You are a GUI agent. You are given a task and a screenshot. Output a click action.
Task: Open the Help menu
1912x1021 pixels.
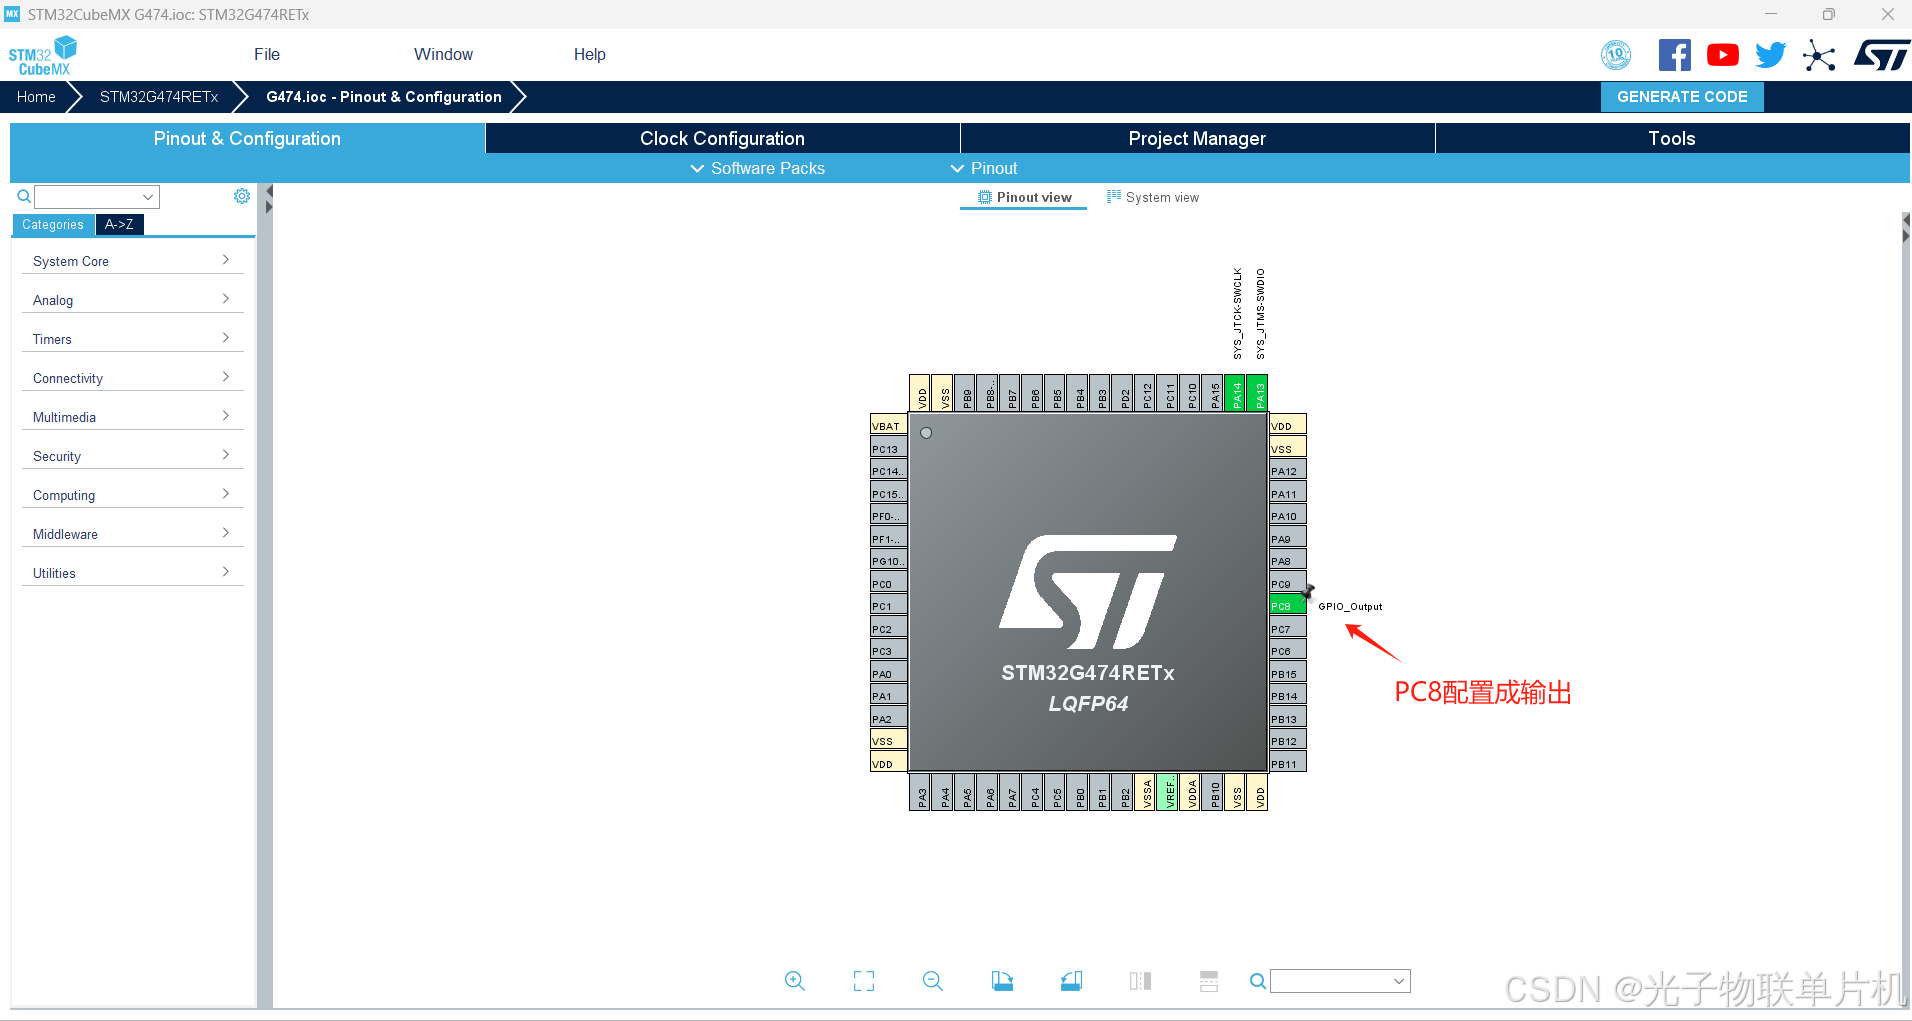click(x=589, y=54)
